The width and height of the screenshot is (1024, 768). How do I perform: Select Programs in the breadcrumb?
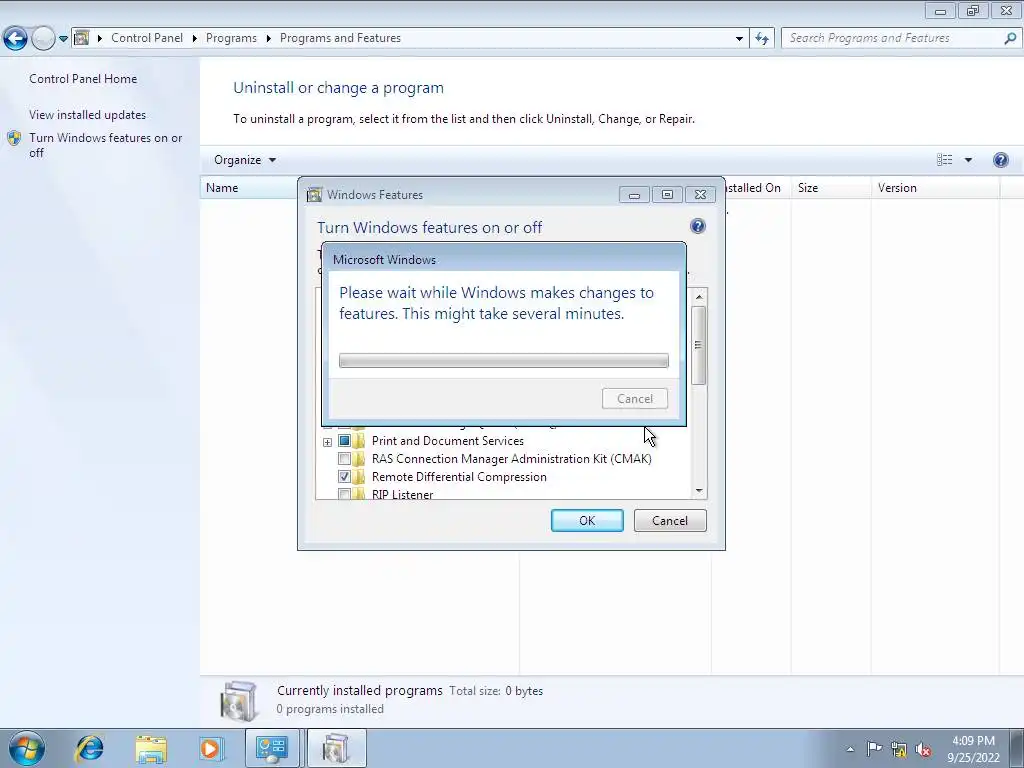coord(231,38)
